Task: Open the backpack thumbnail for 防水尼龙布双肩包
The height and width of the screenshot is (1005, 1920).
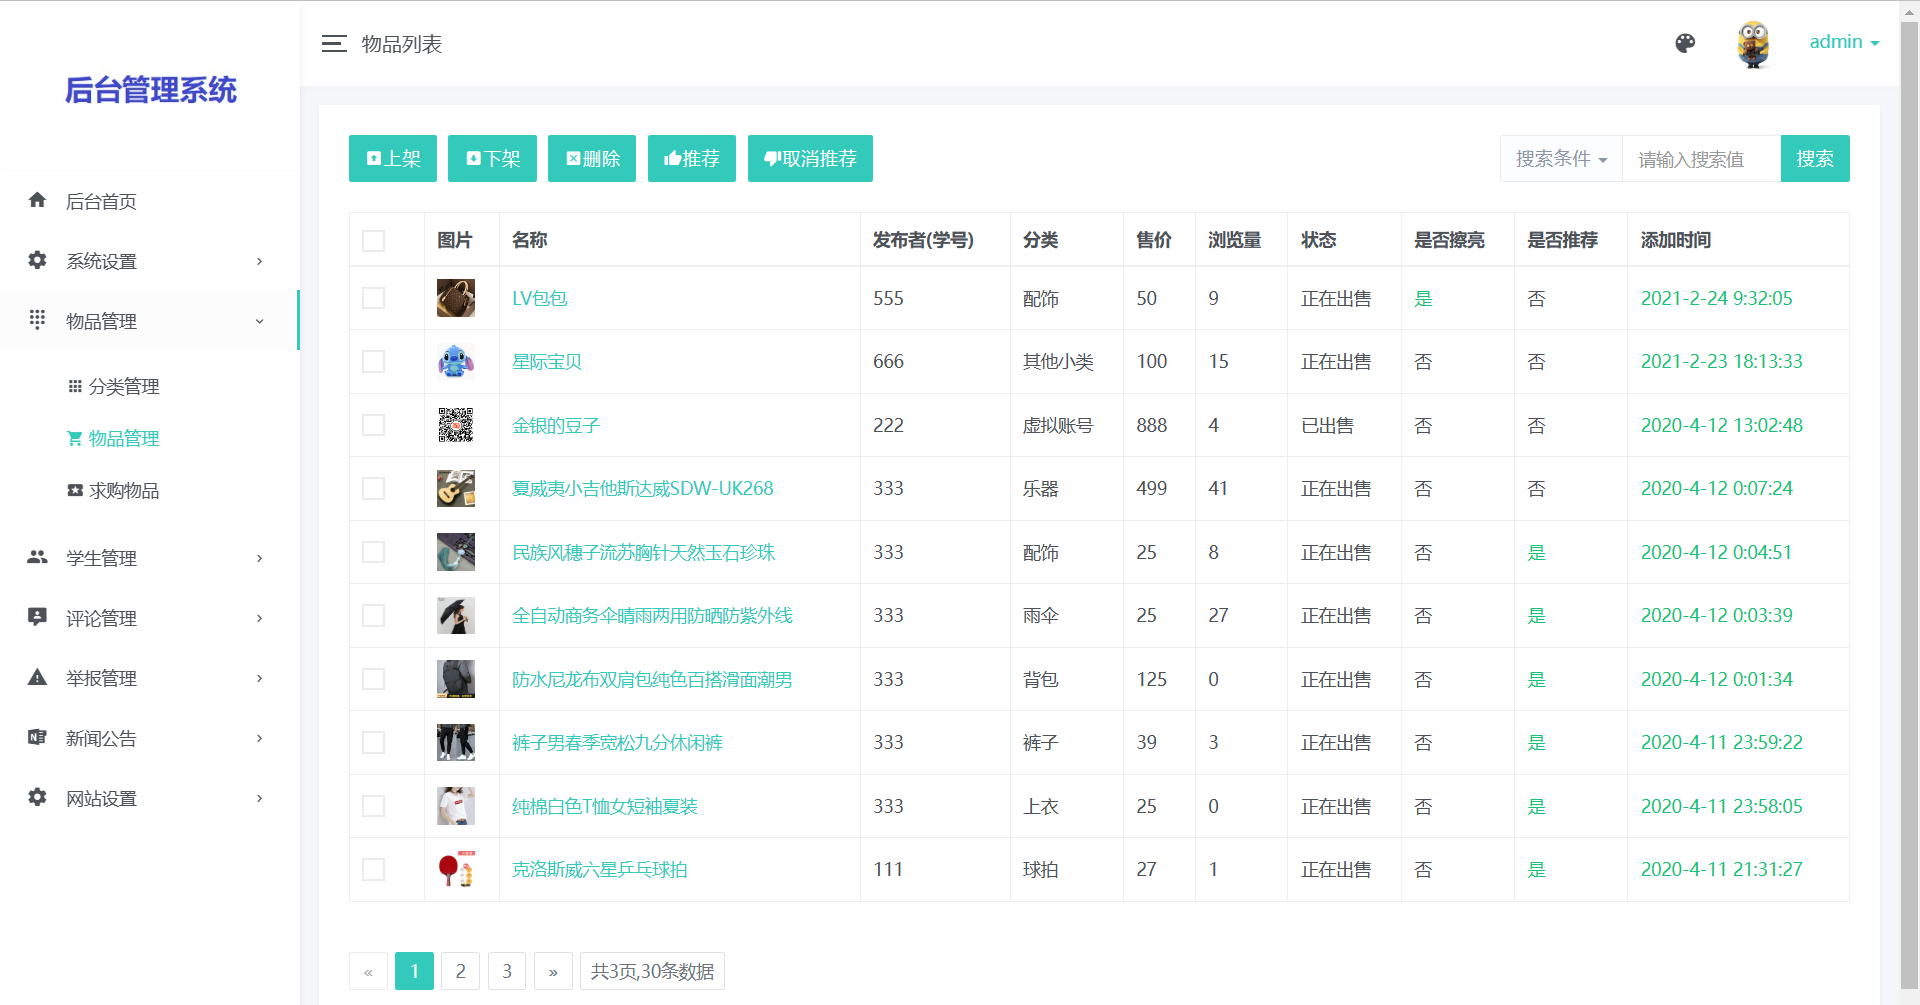Action: (456, 679)
